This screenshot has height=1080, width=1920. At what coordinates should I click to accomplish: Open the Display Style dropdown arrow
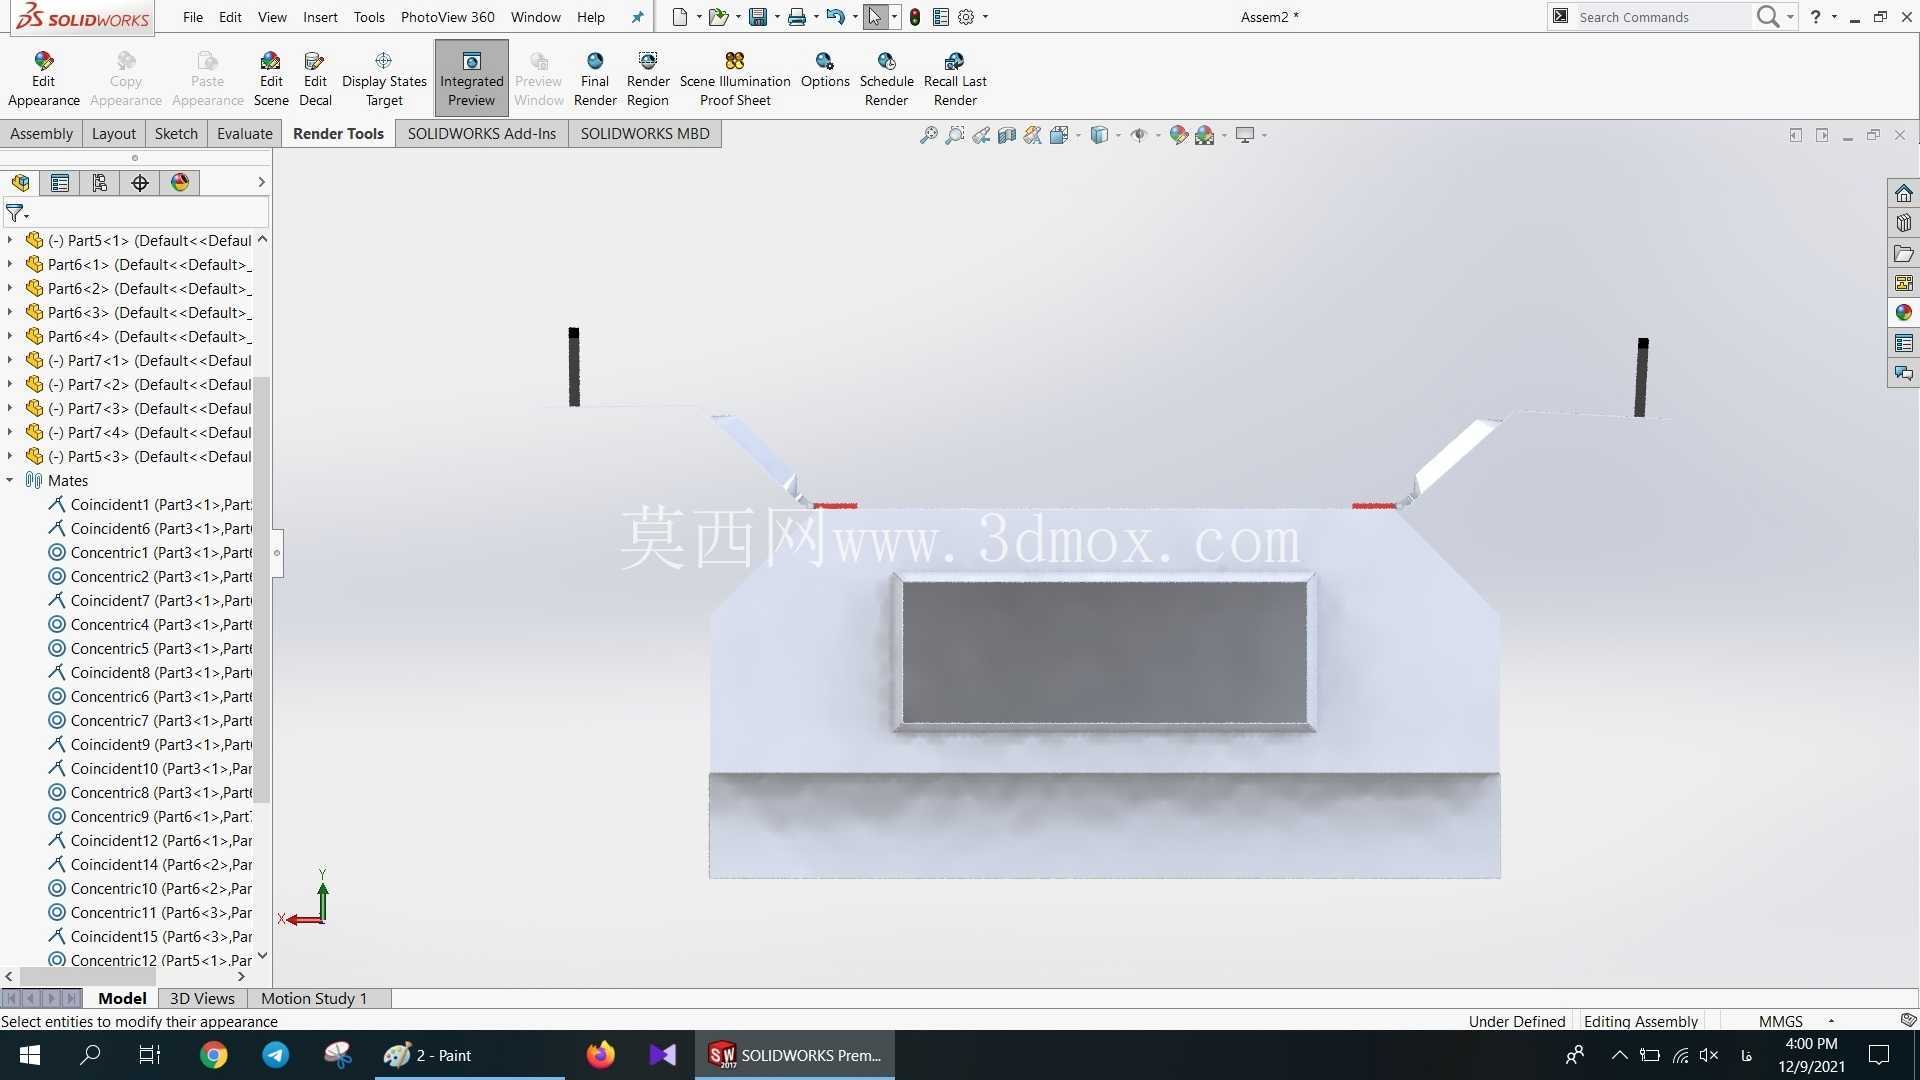[1118, 135]
